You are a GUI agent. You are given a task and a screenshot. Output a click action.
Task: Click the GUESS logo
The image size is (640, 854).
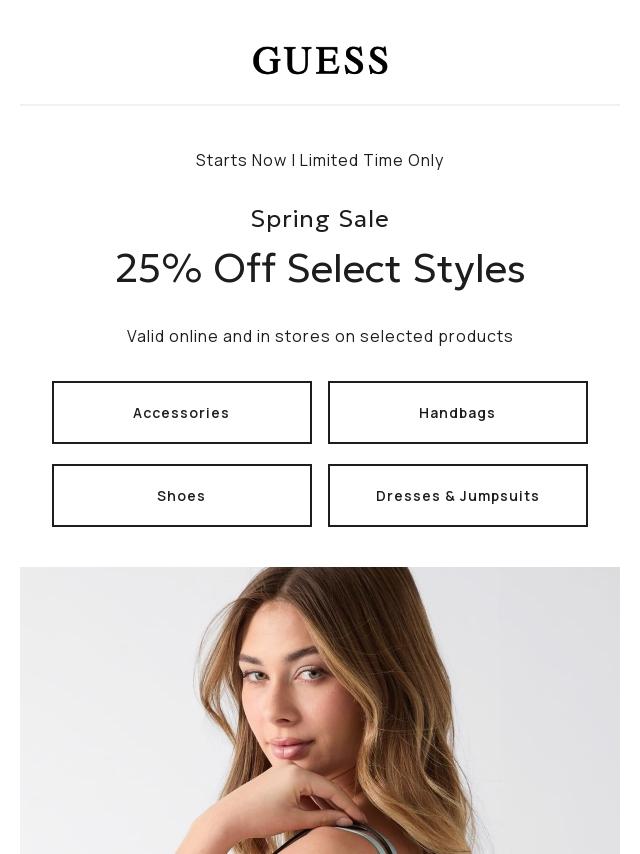pos(320,61)
